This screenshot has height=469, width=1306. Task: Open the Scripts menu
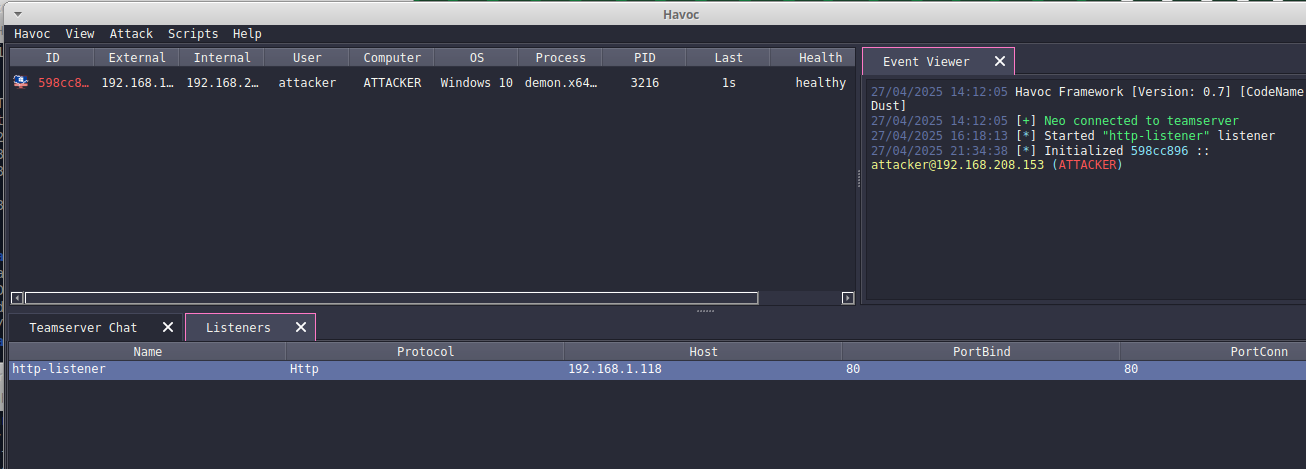(193, 33)
